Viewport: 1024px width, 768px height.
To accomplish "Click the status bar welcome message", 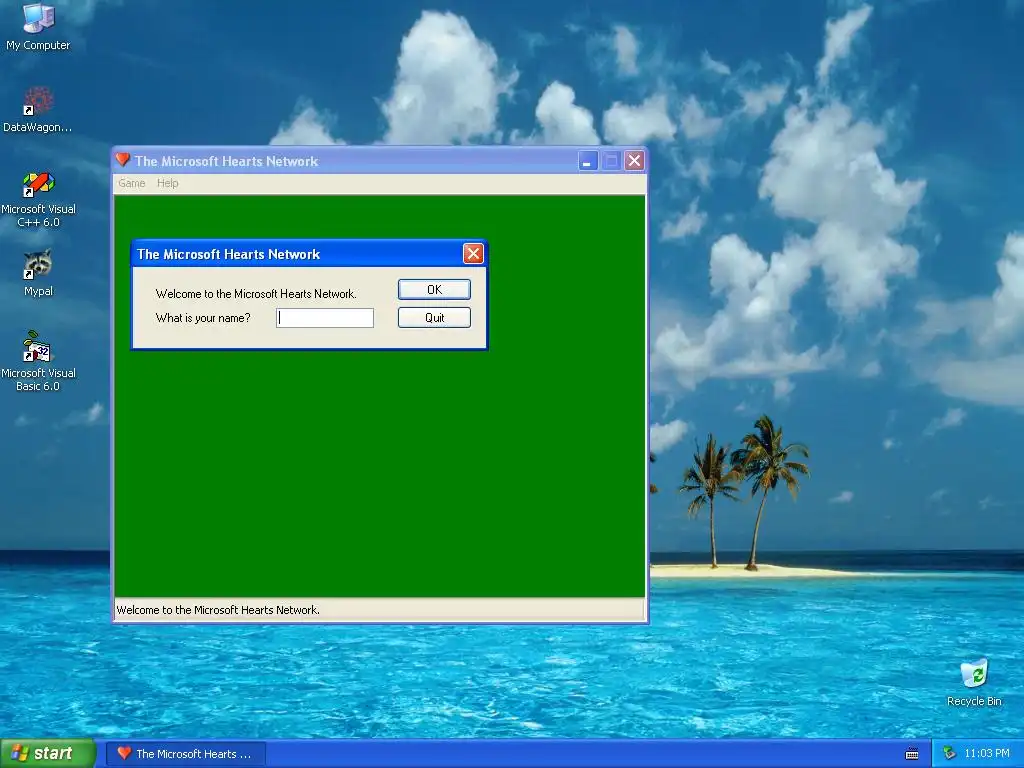I will coord(218,610).
